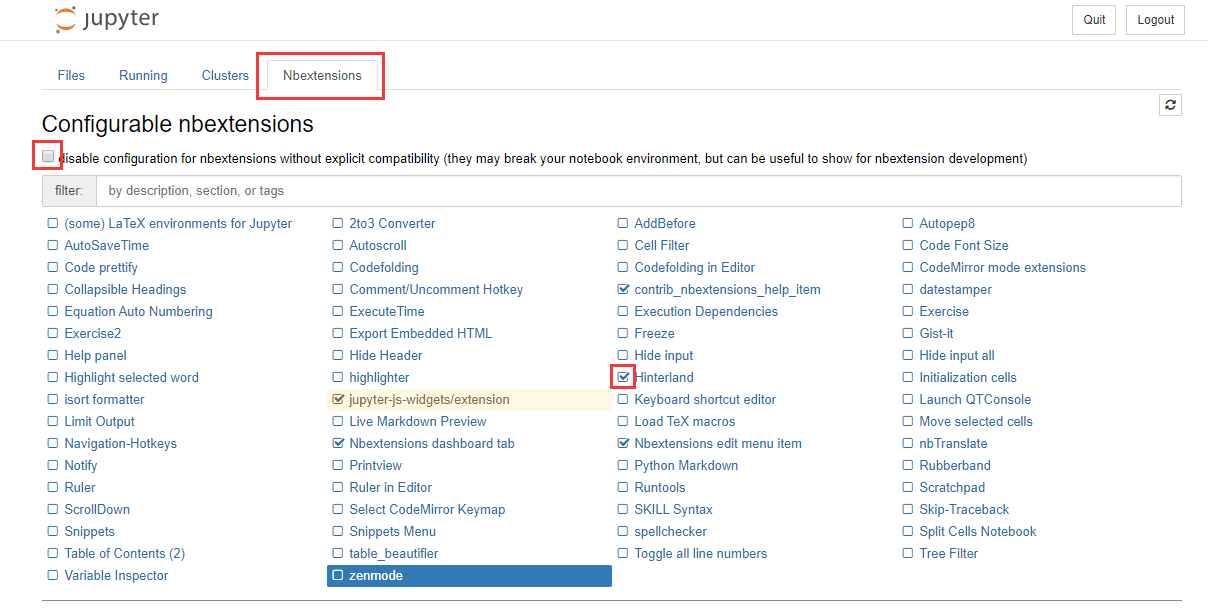The width and height of the screenshot is (1208, 616).
Task: Select the Table of Contents (2) extension
Action: coord(124,553)
